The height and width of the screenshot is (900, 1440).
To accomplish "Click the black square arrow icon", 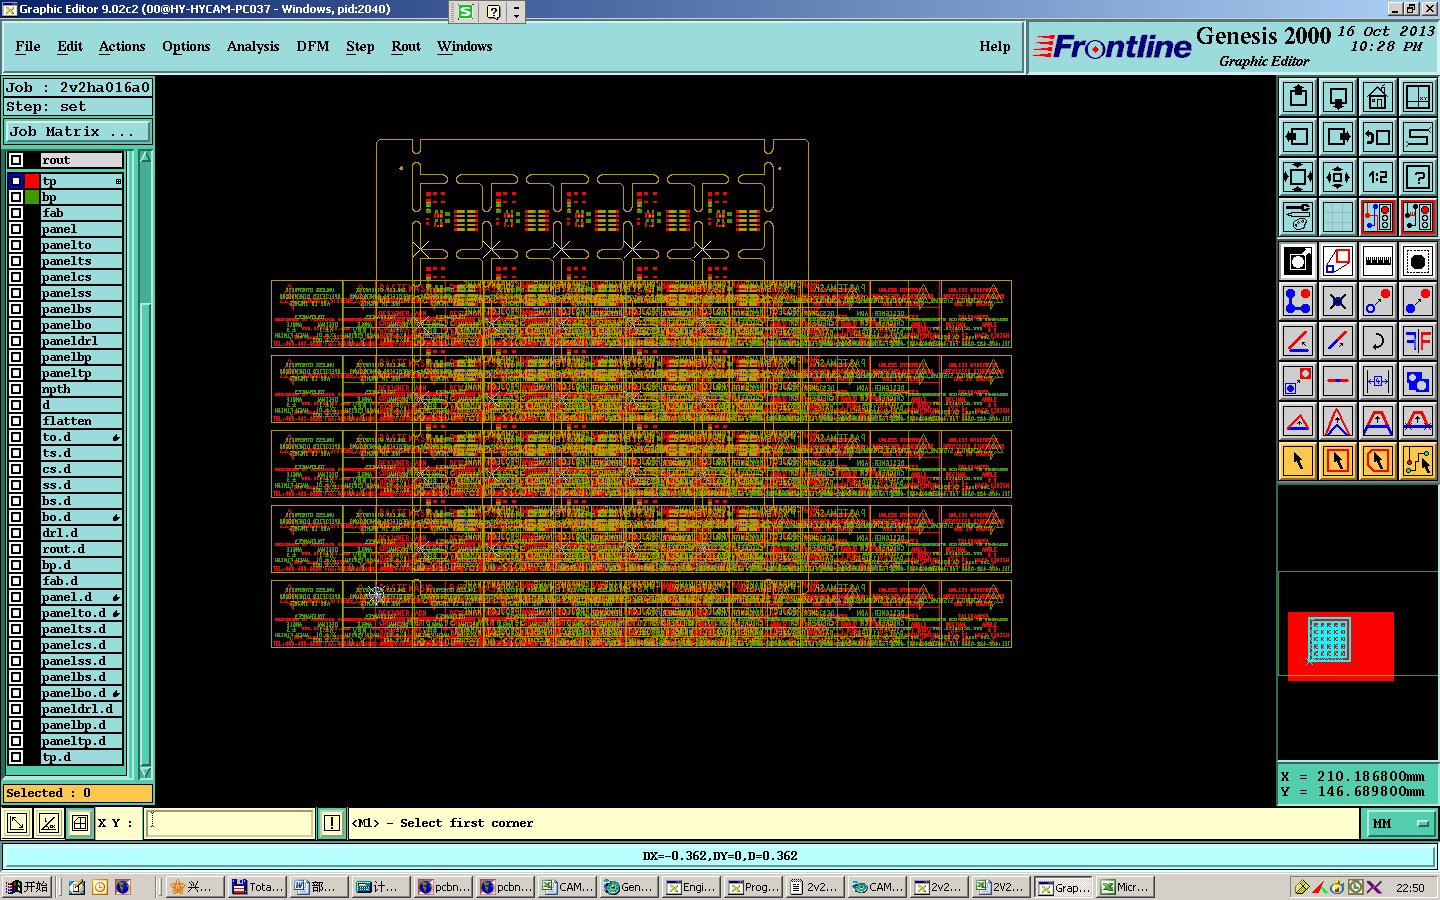I will coord(1298,261).
